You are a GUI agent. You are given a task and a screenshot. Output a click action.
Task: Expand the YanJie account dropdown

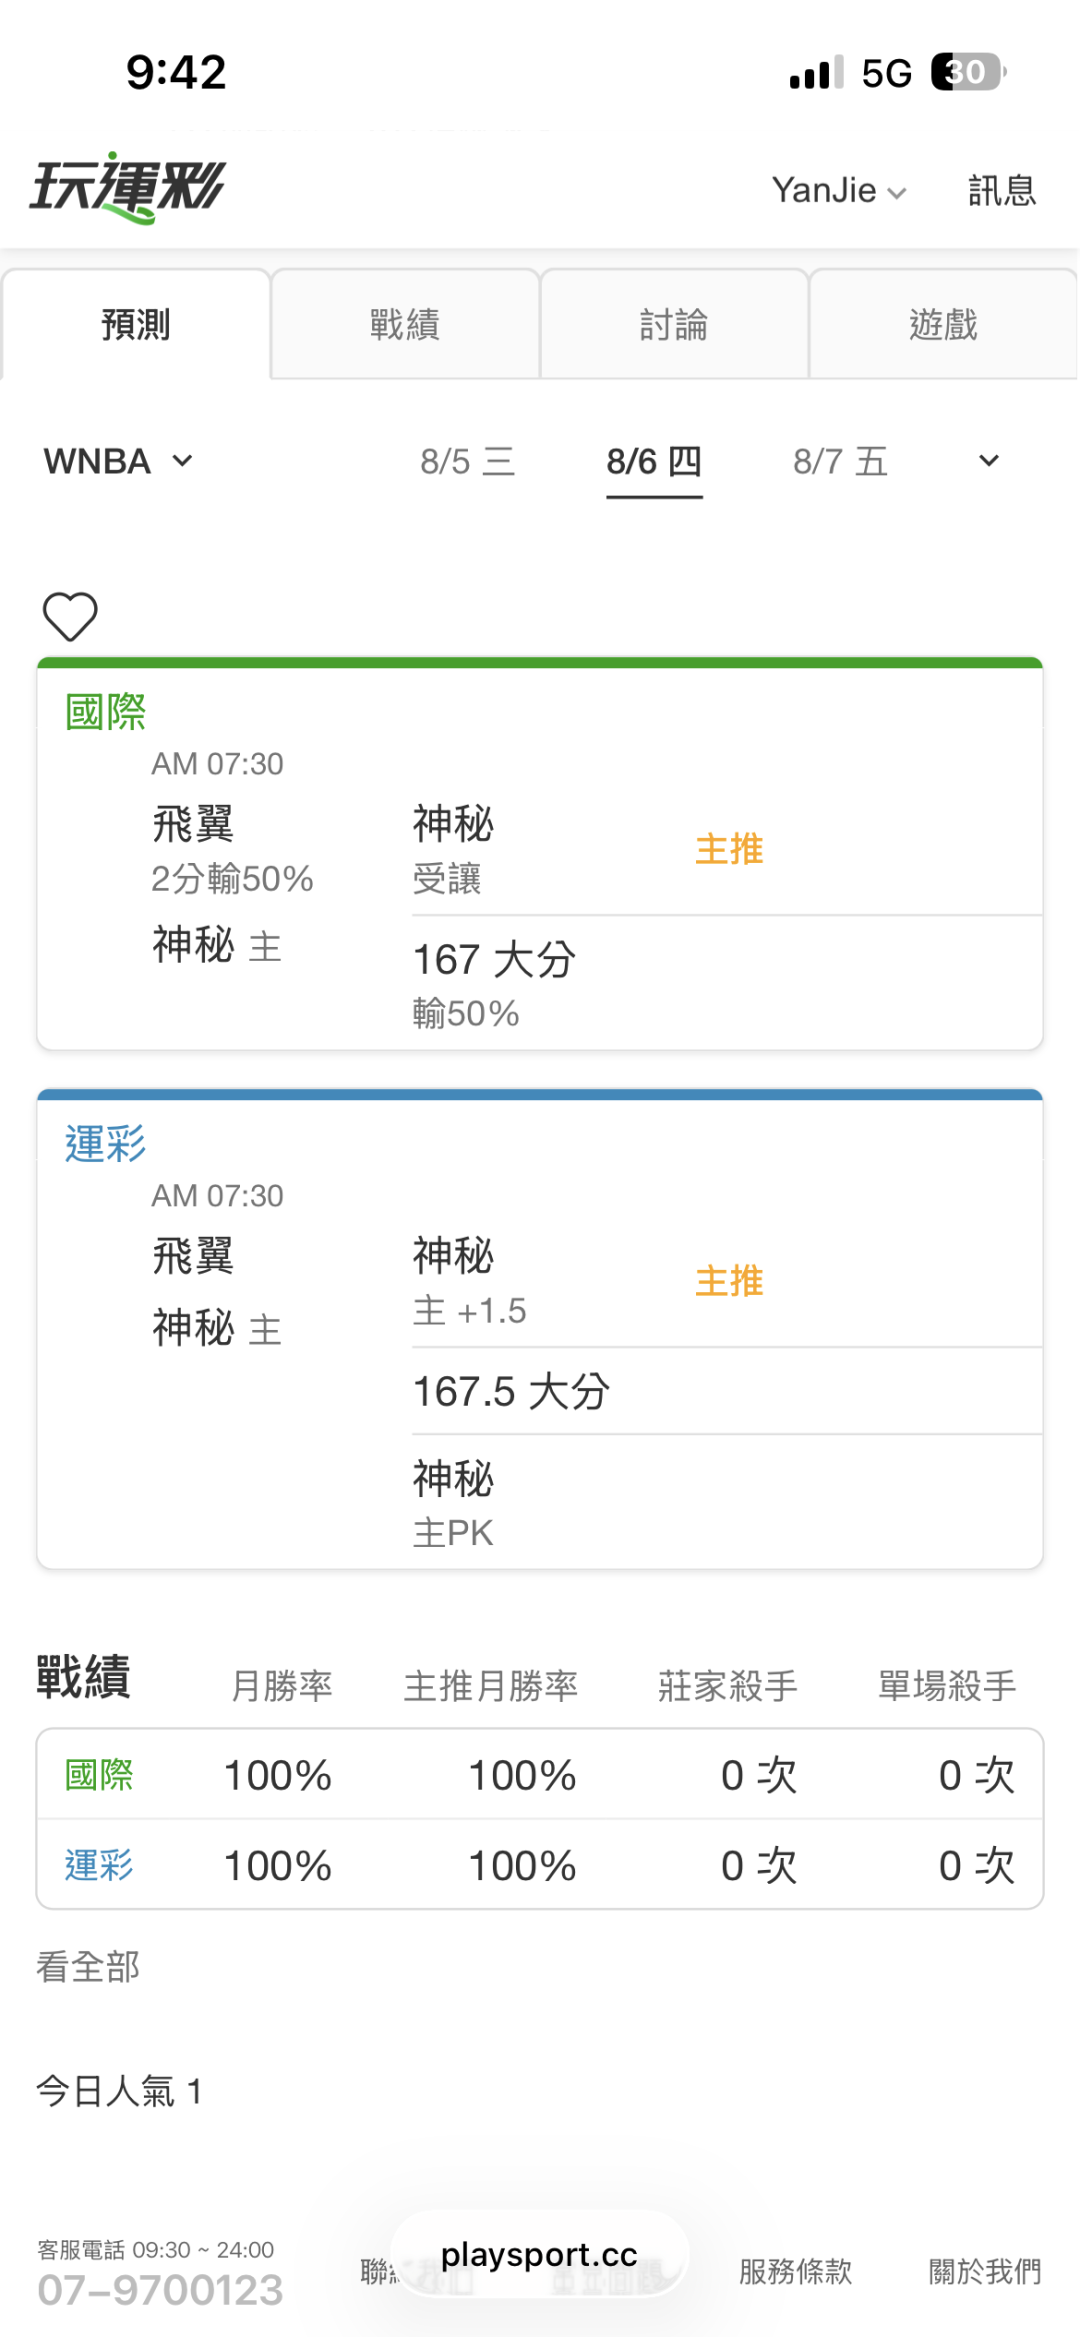(x=839, y=190)
